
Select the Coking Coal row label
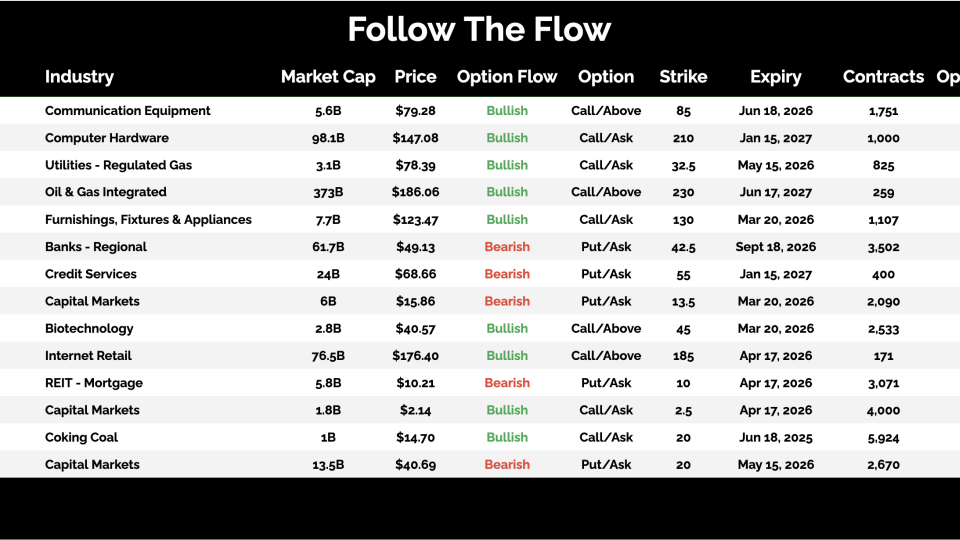point(81,437)
